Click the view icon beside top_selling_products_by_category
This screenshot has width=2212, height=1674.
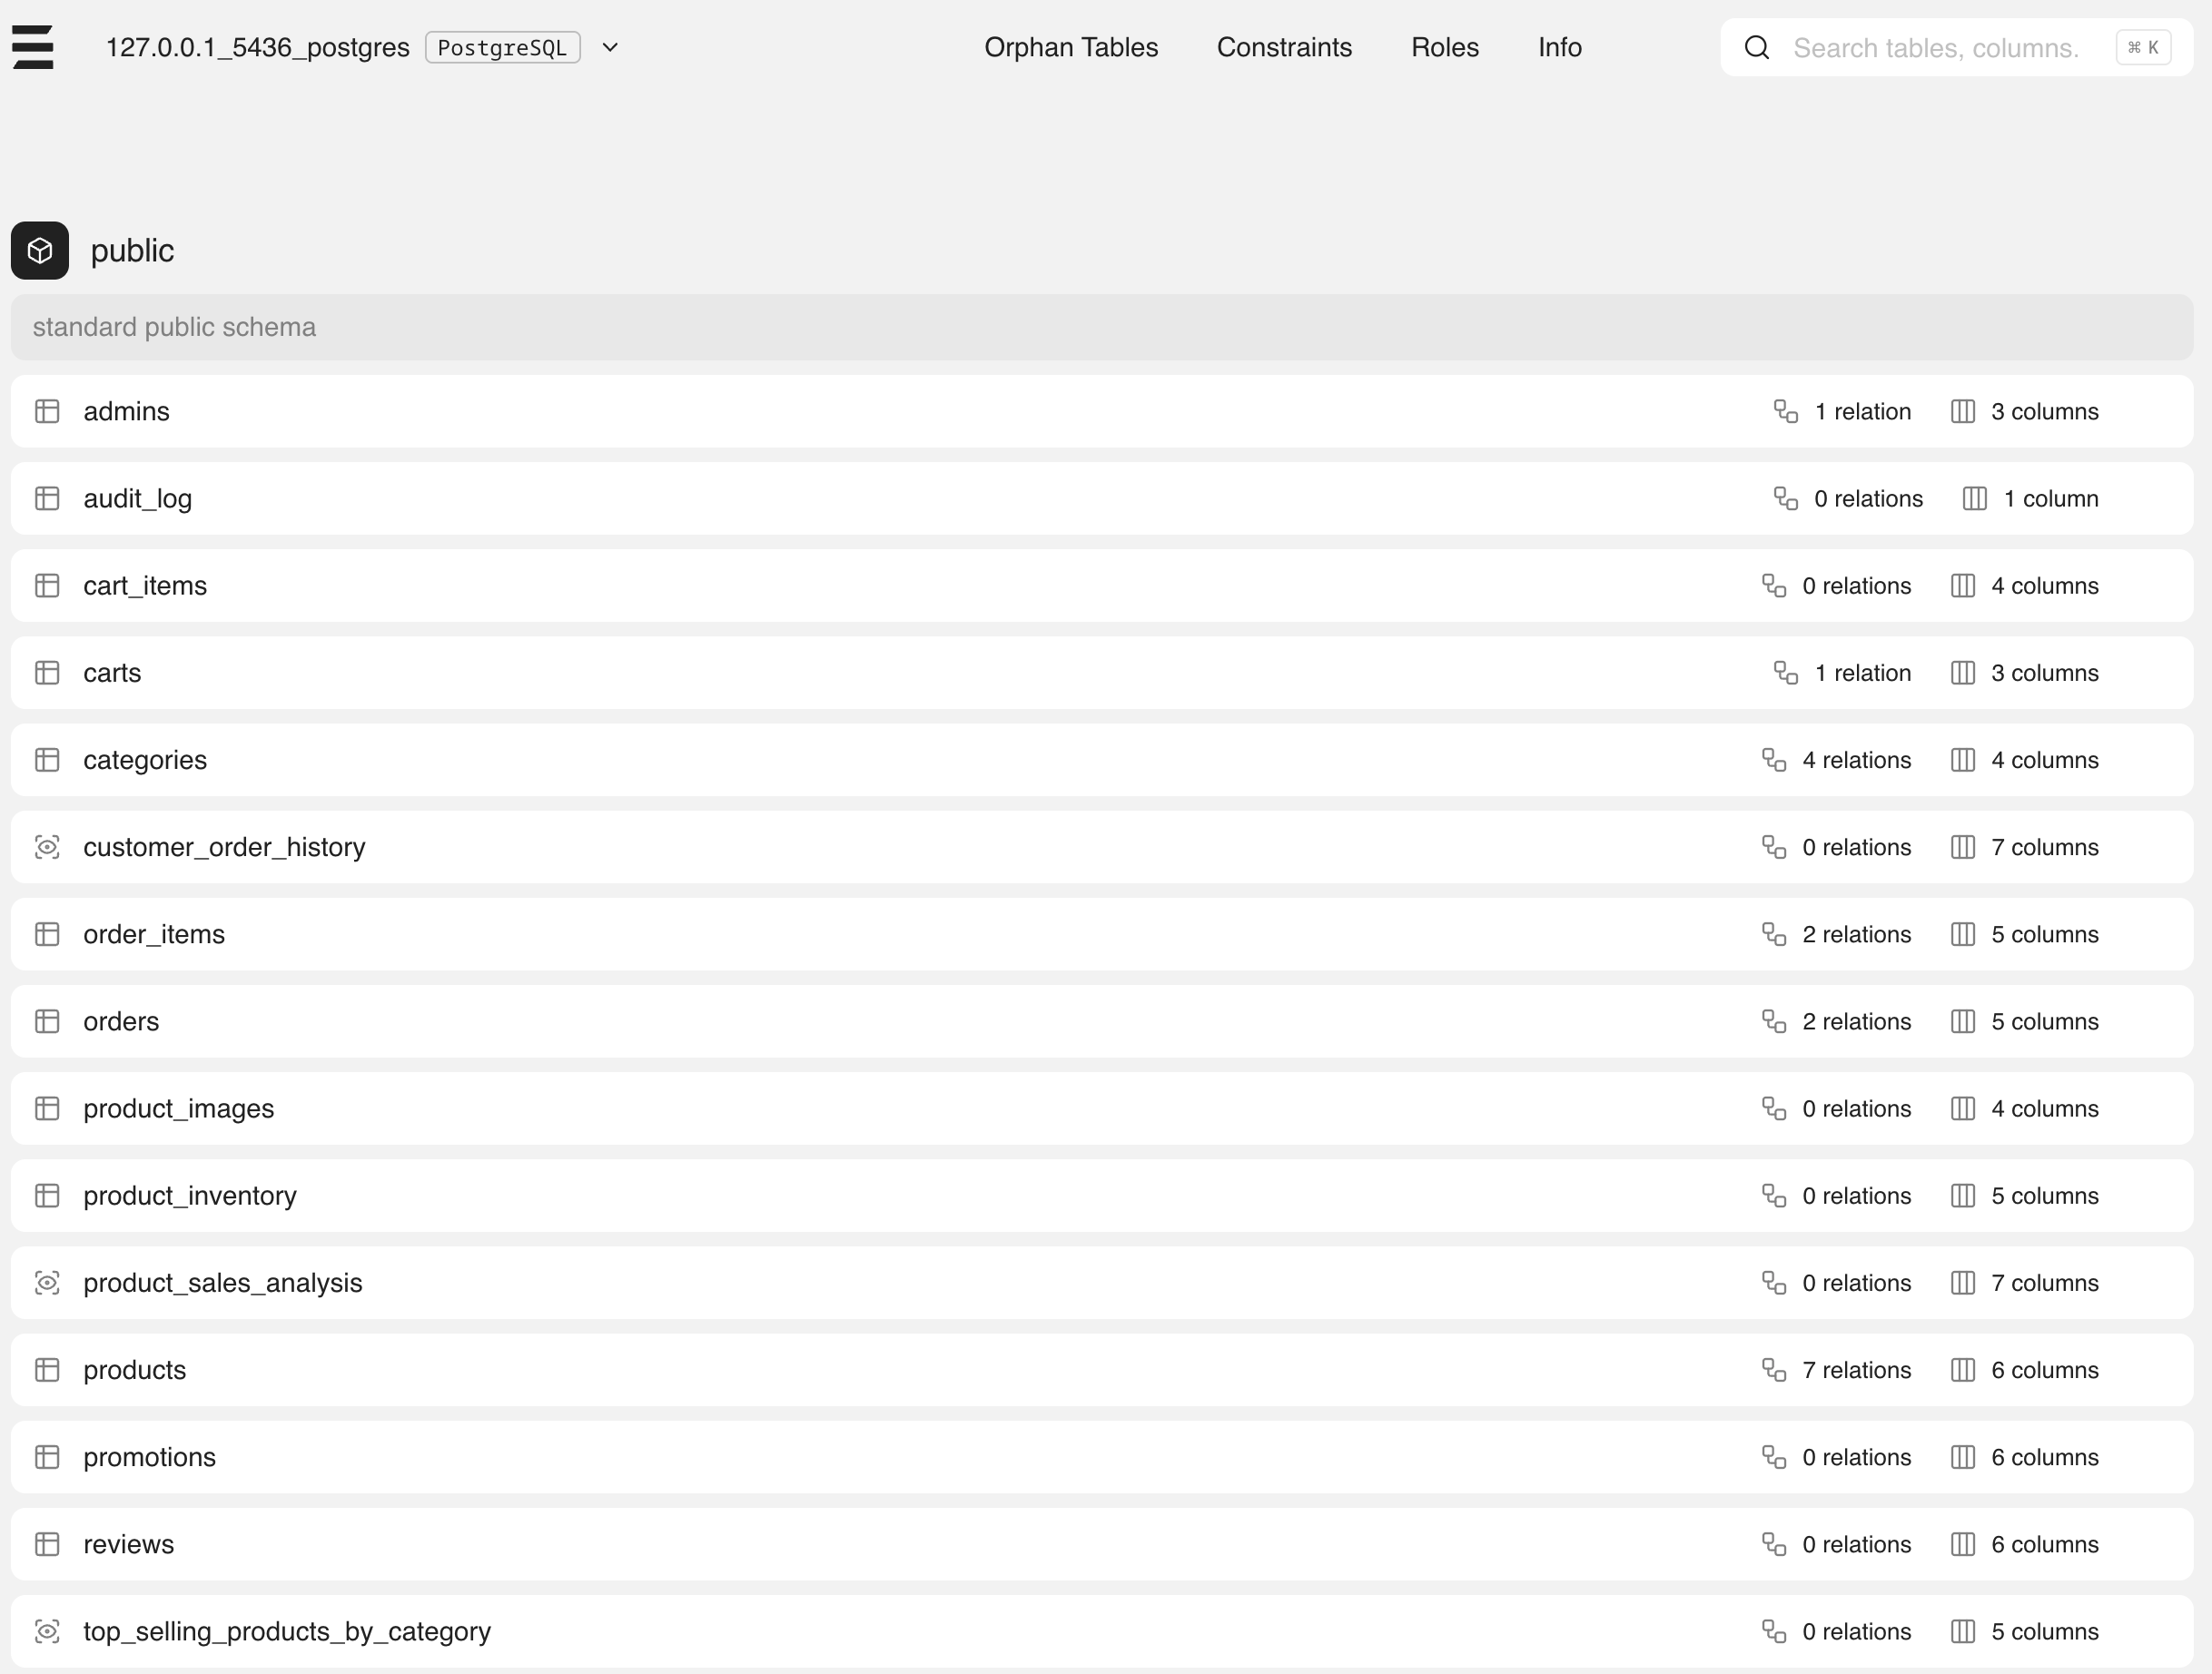(47, 1631)
